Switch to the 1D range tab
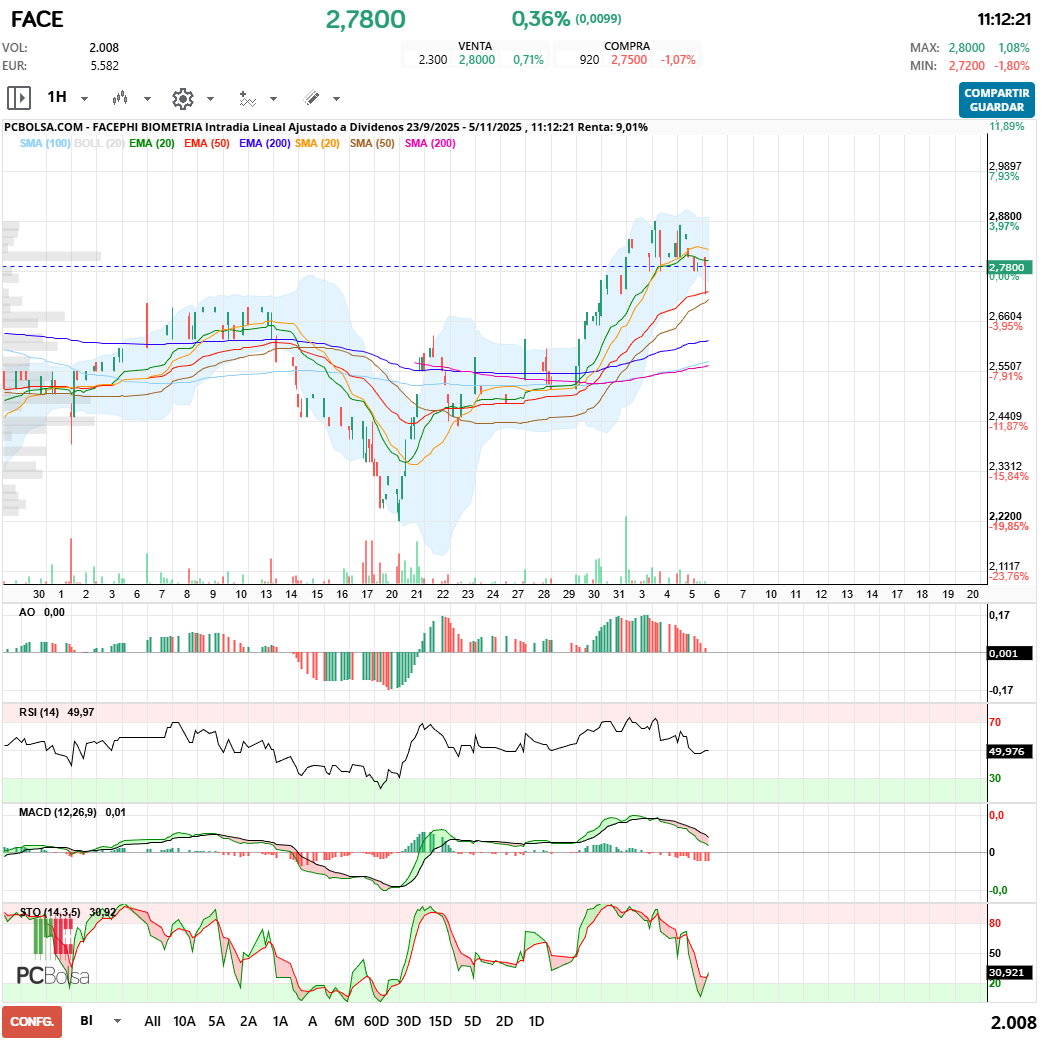Screen dimensions: 1050x1043 [535, 1021]
